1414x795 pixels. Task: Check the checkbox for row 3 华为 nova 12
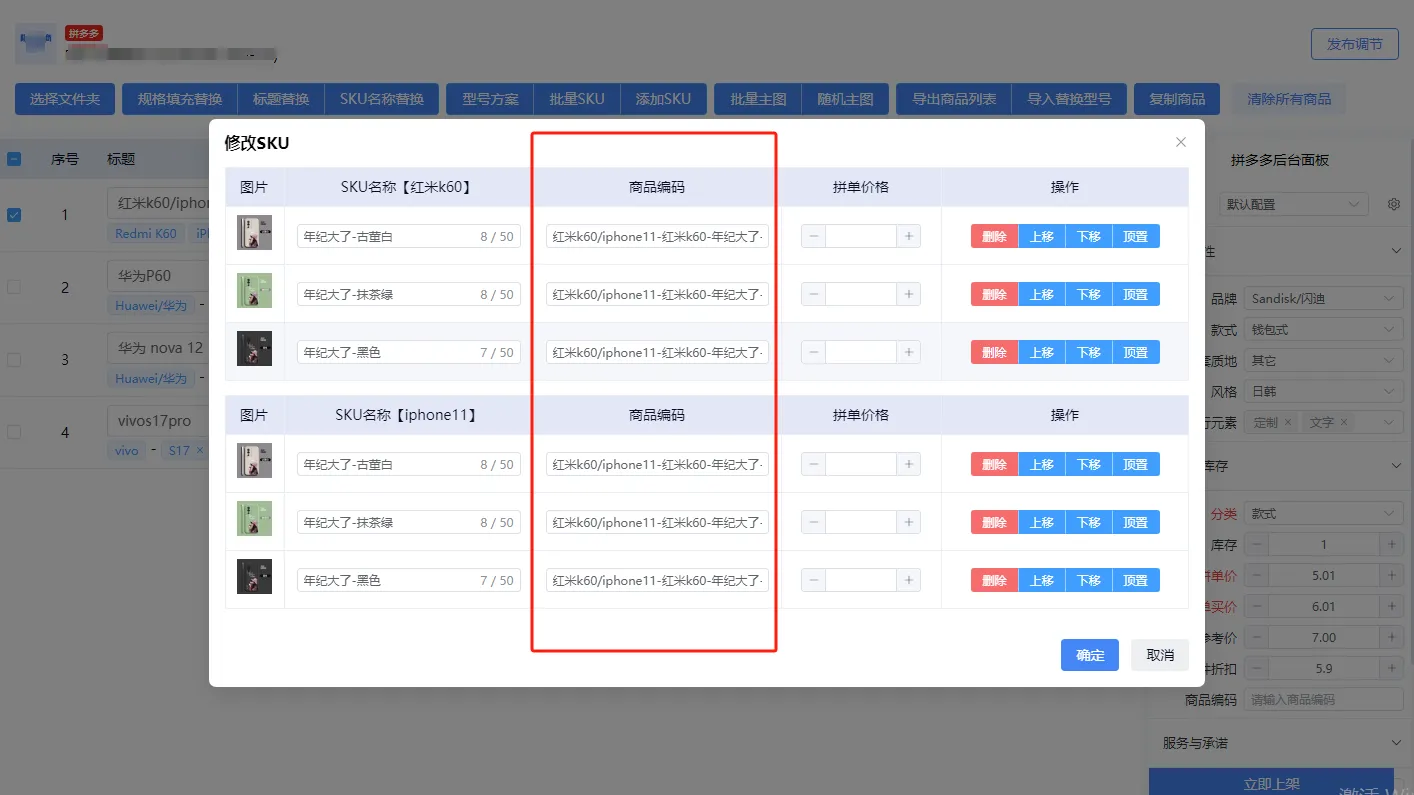point(14,359)
